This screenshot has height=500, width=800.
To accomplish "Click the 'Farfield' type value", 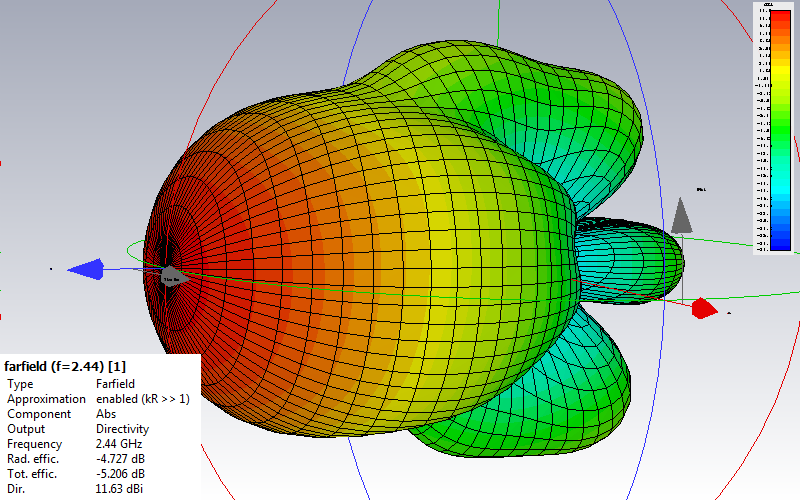I will [118, 384].
